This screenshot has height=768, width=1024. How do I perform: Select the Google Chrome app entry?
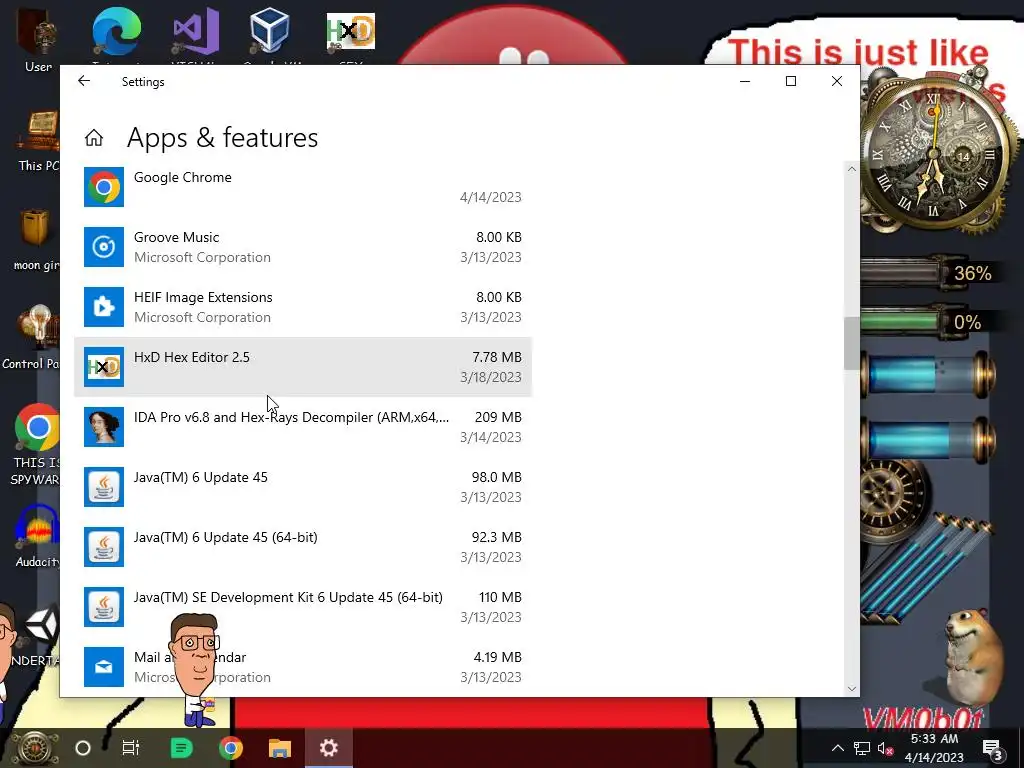(303, 187)
